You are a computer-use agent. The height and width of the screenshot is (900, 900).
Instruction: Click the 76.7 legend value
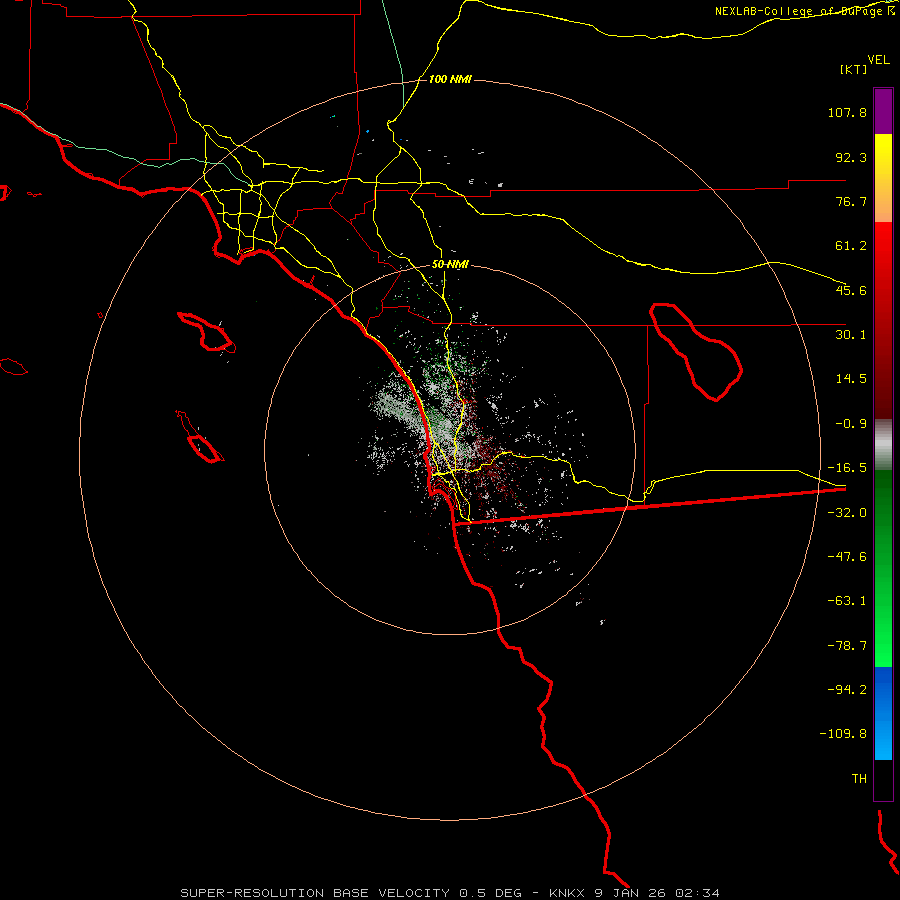click(x=851, y=201)
